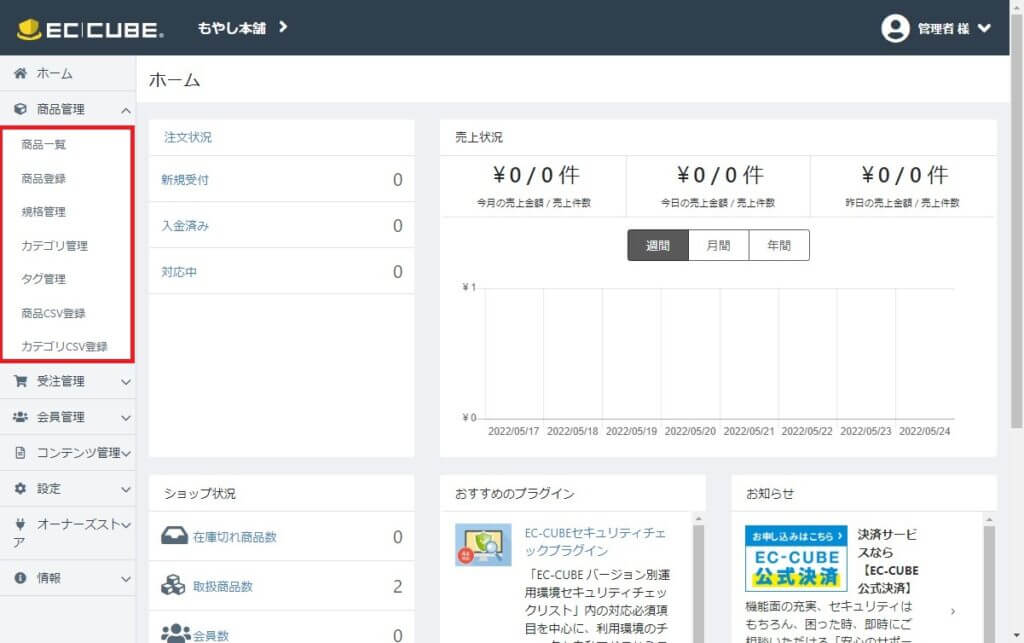
Task: Open 商品一覧 in the sidebar
Action: coord(44,145)
